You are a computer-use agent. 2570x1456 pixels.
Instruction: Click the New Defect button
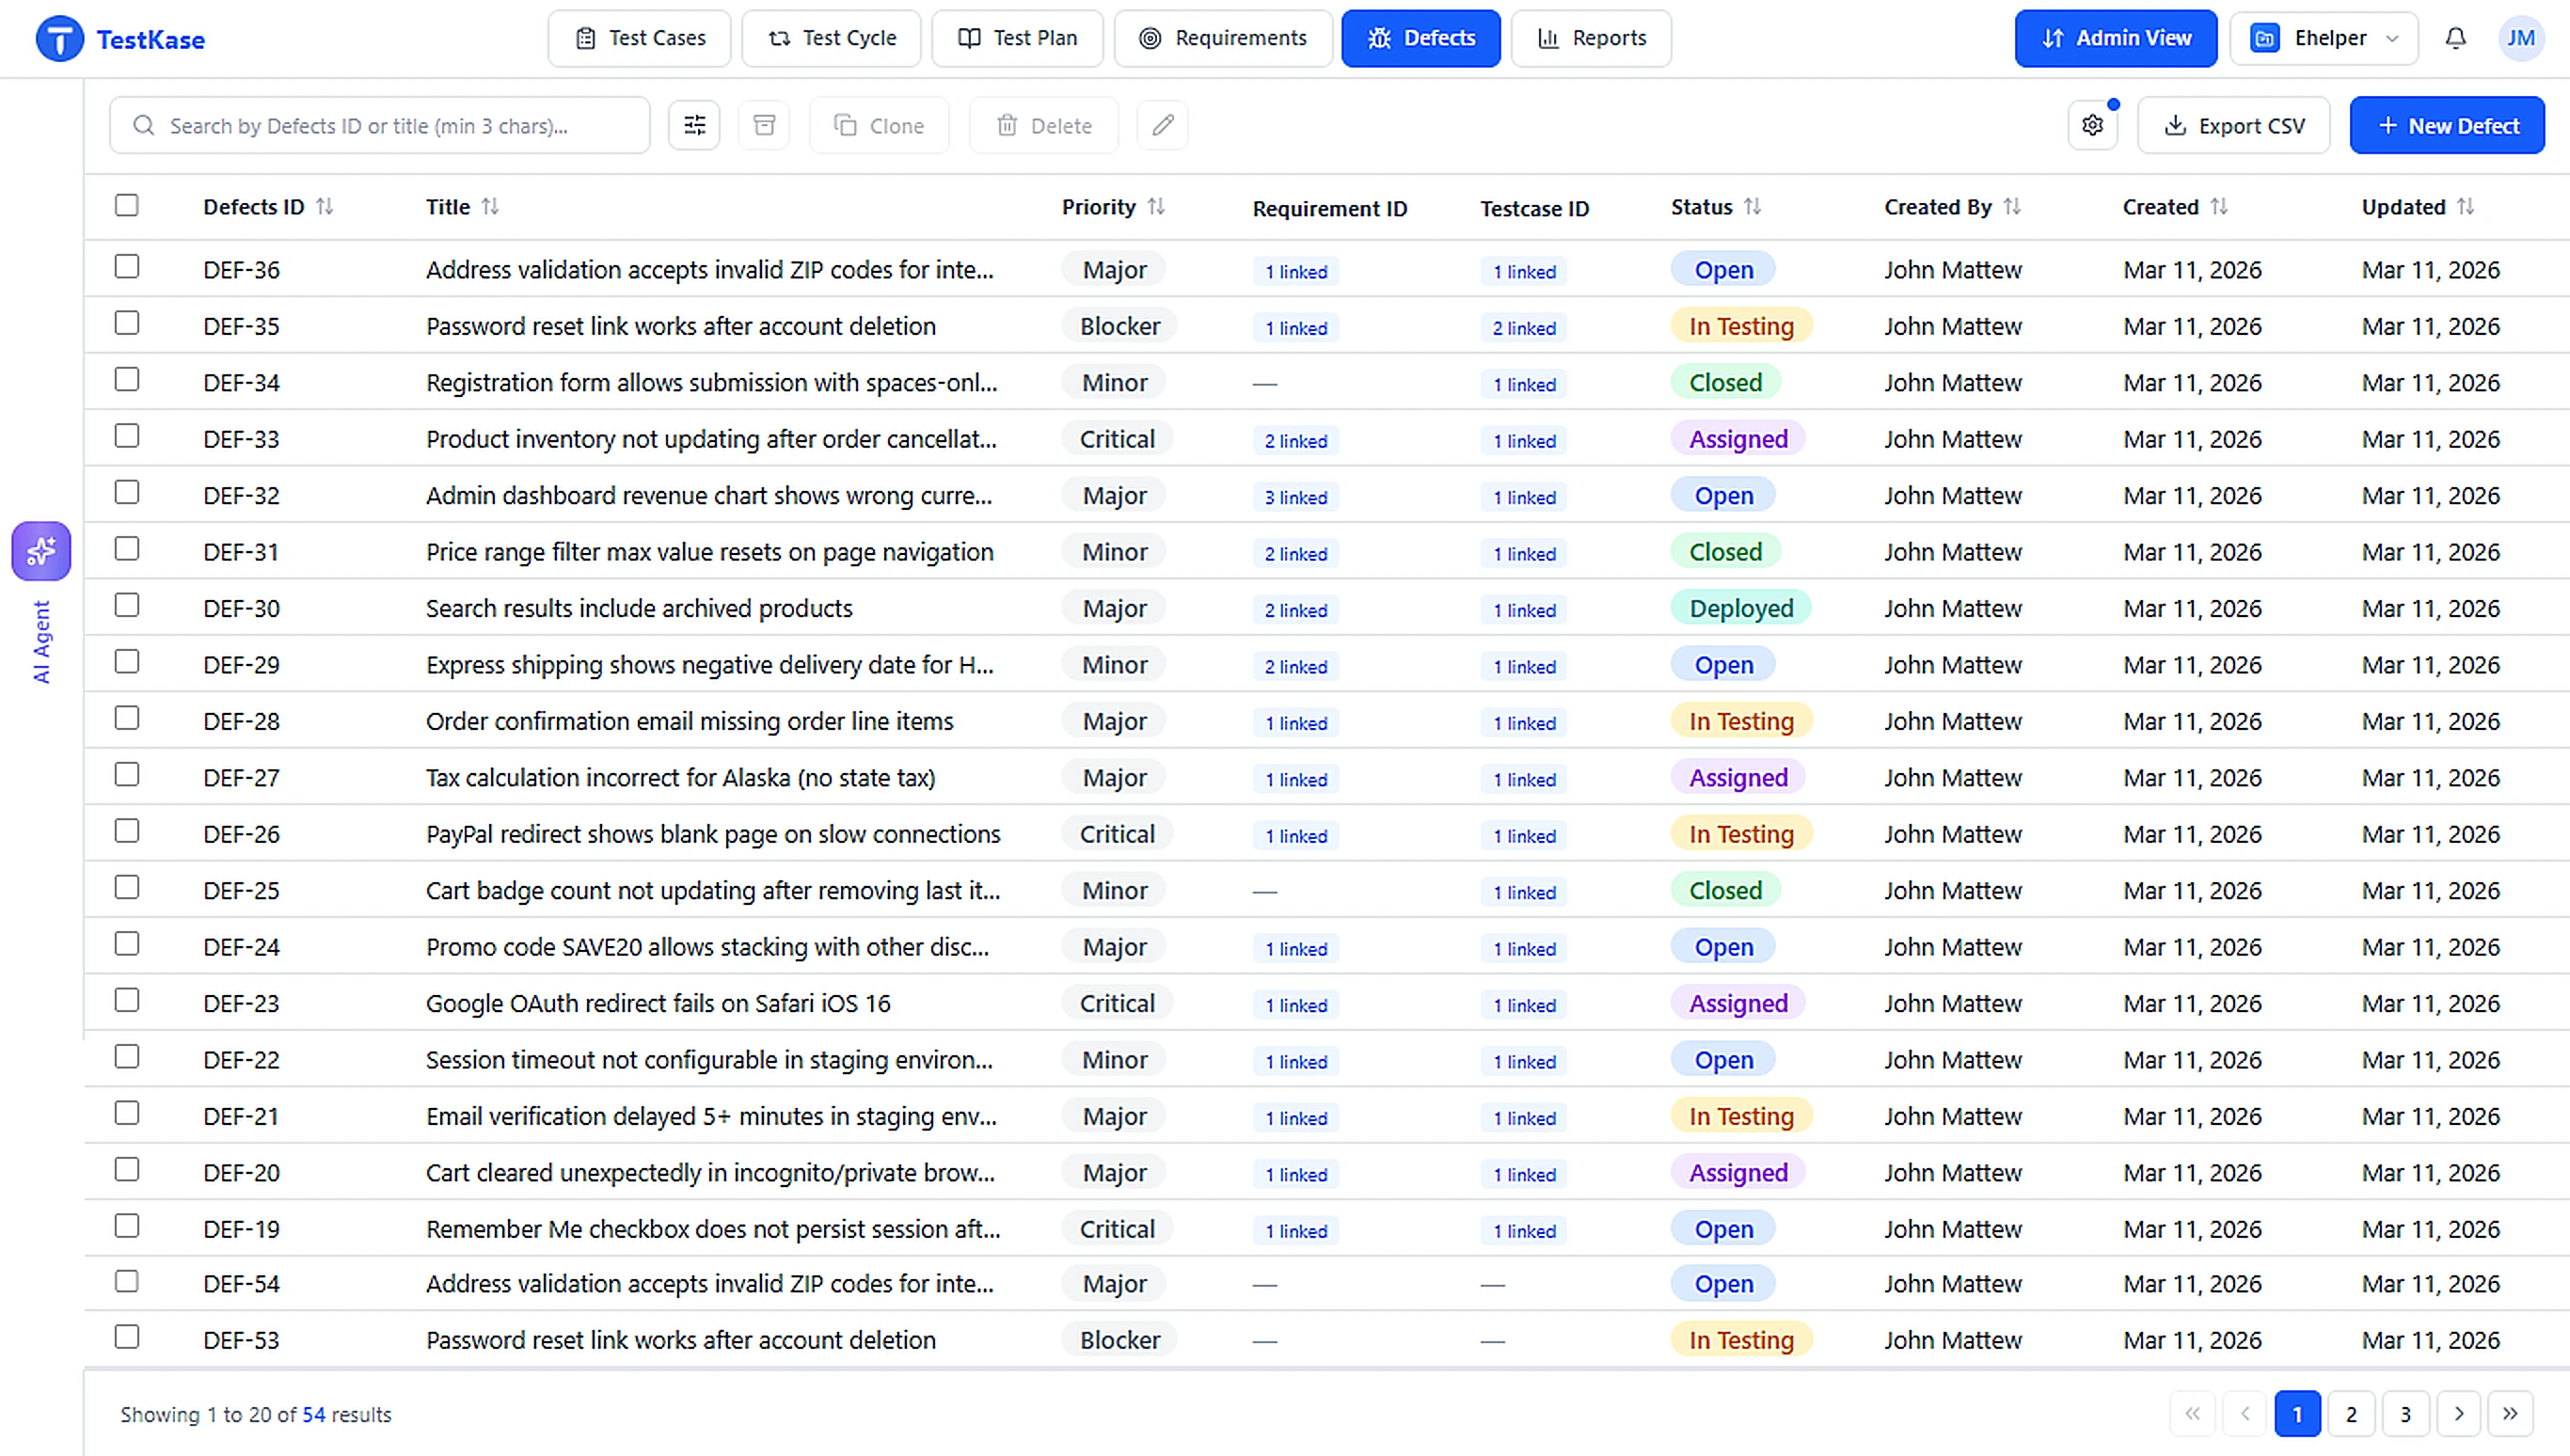tap(2447, 125)
